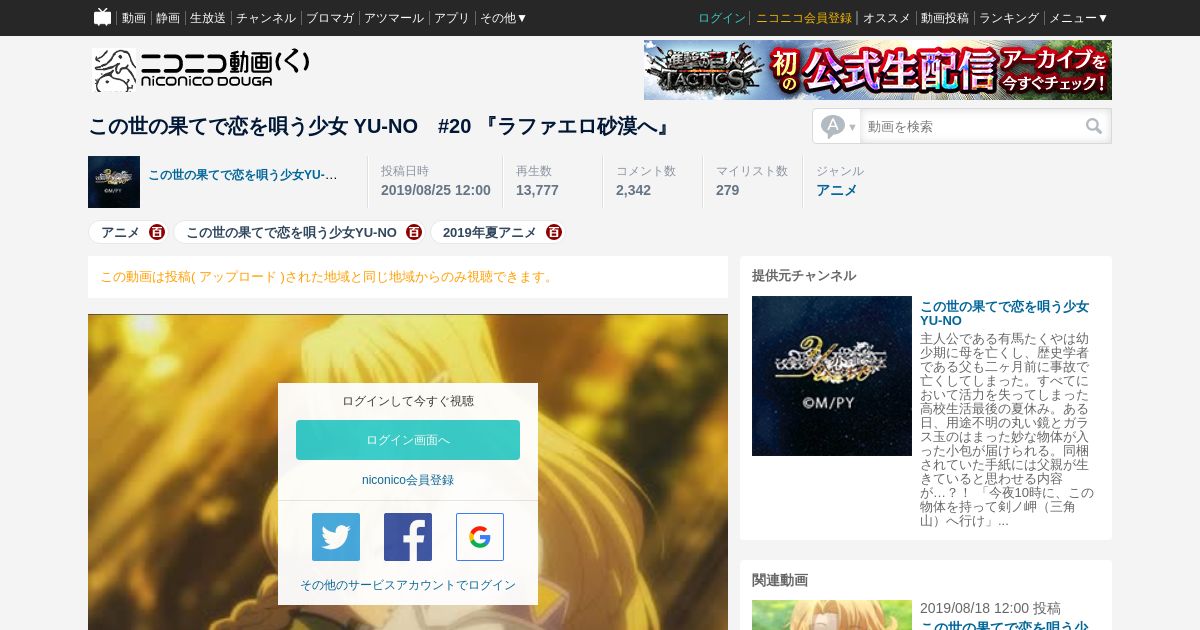Click the channel thumbnail beside the uploader name
Image resolution: width=1200 pixels, height=630 pixels.
click(x=114, y=182)
